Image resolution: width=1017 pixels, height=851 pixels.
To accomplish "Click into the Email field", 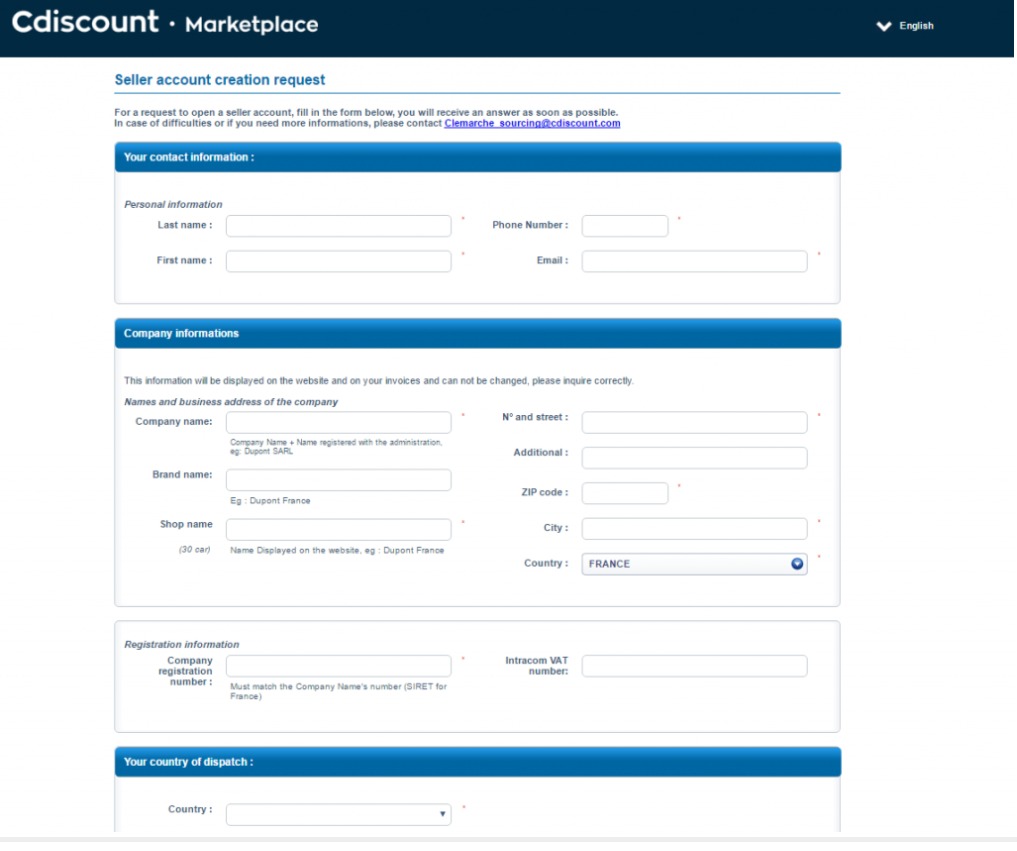I will (x=694, y=261).
